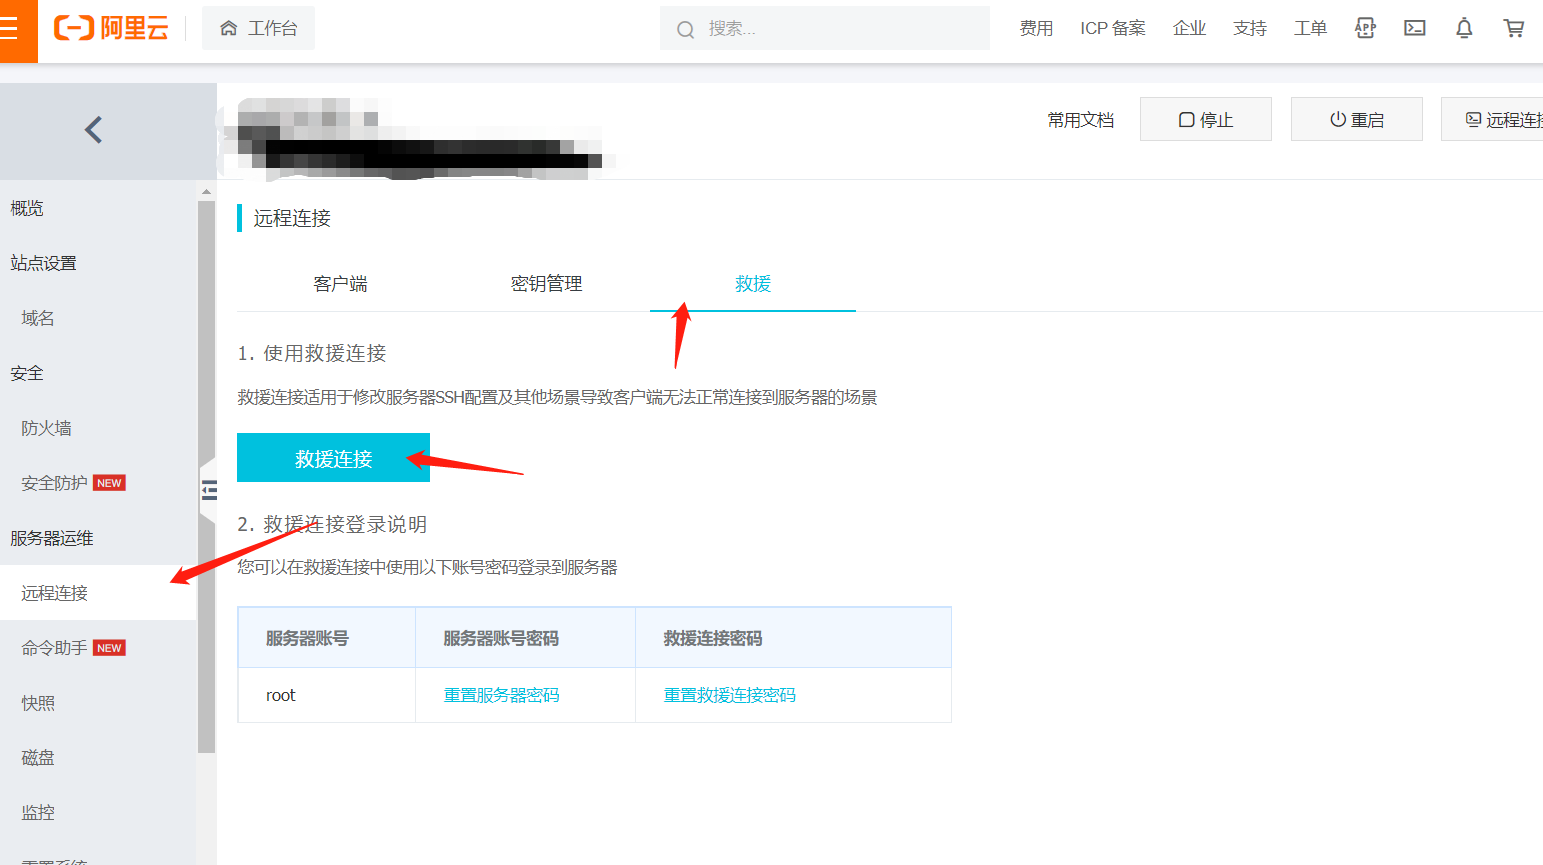Switch to the 密钥管理 tab
This screenshot has width=1543, height=865.
tap(546, 284)
